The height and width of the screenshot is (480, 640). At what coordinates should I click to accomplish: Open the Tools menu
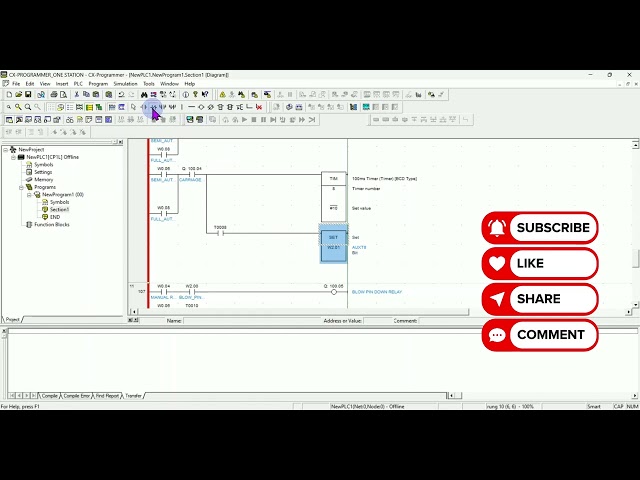tap(149, 84)
